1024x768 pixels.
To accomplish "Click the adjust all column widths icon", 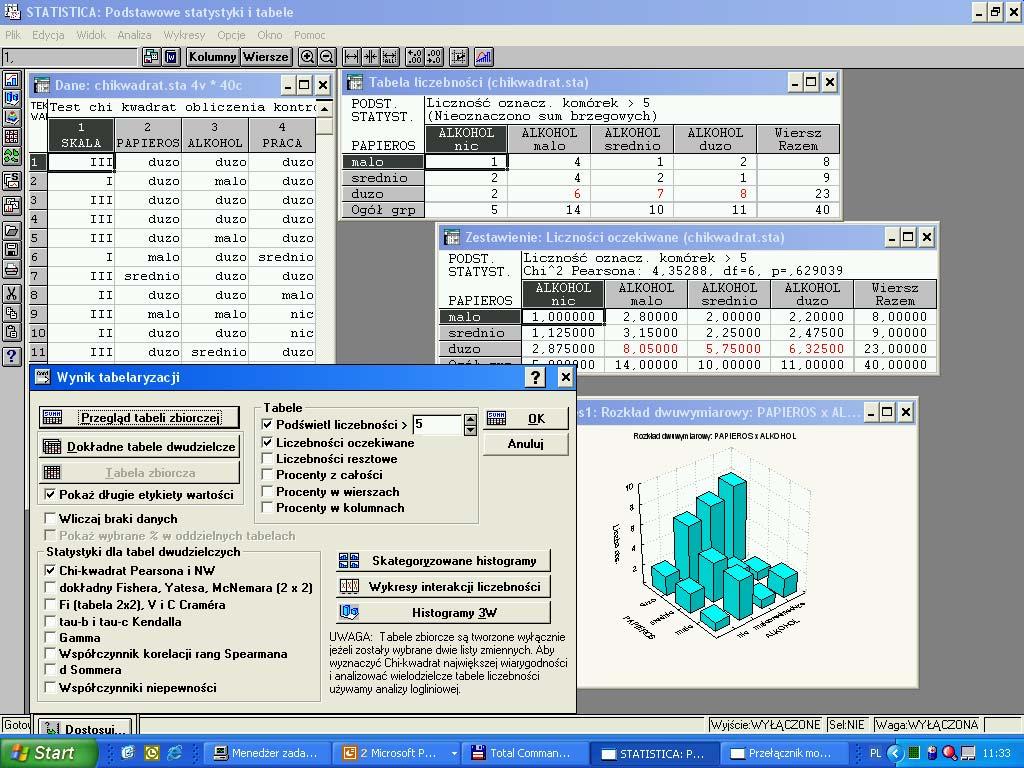I will click(390, 57).
